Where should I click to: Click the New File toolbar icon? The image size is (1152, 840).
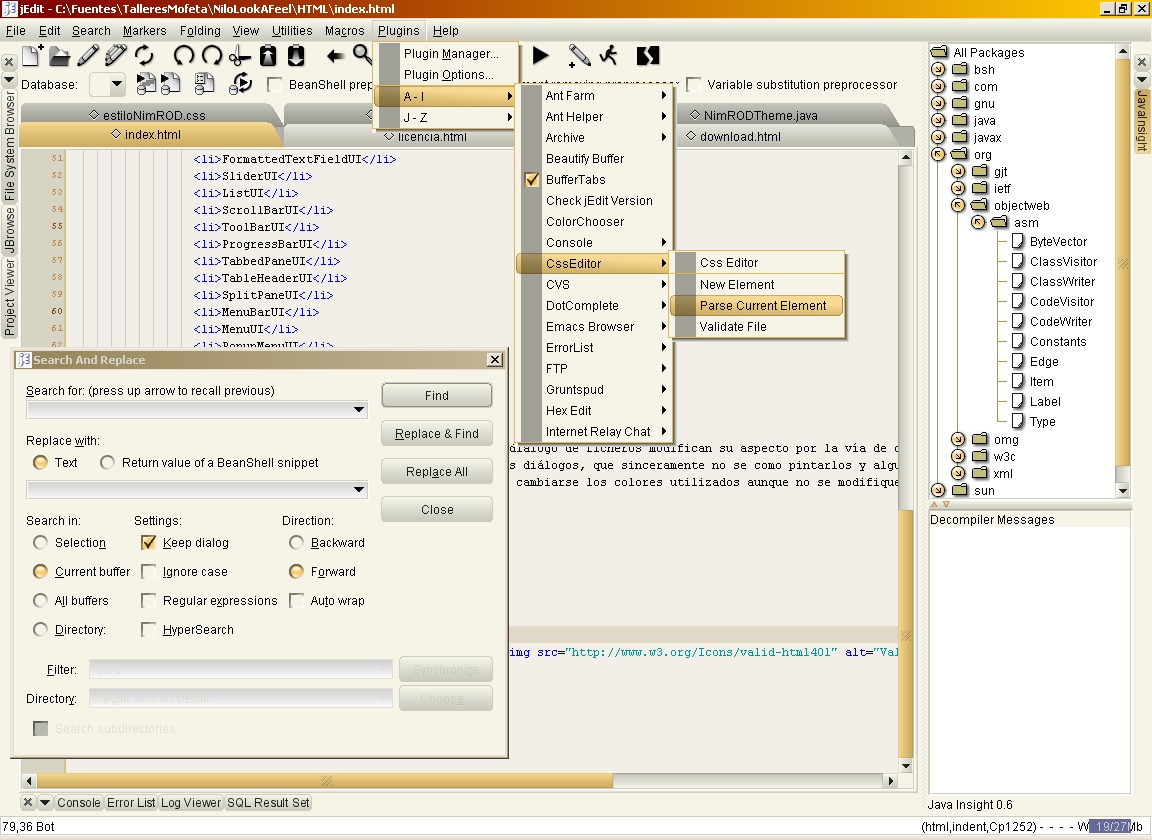[31, 55]
